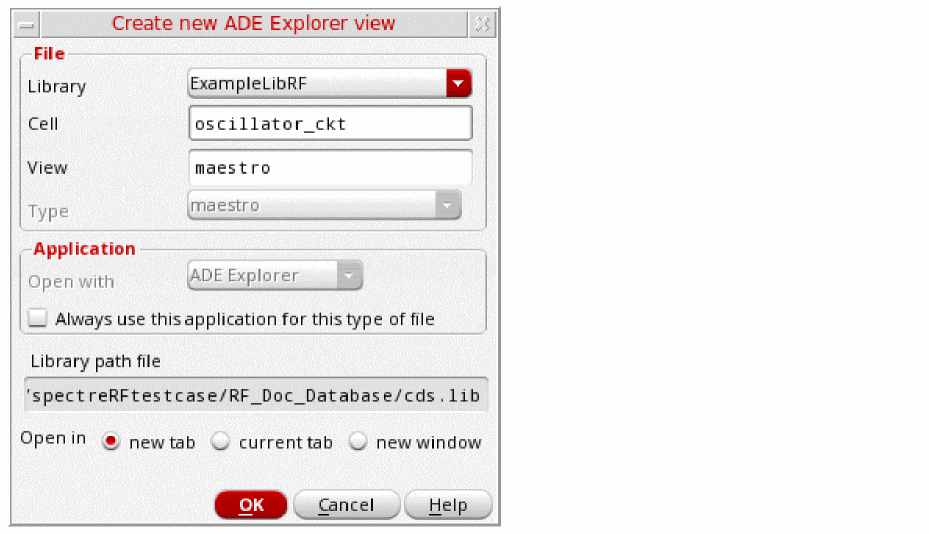The image size is (929, 534).
Task: Close the Create new ADE Explorer view dialog
Action: coord(483,24)
